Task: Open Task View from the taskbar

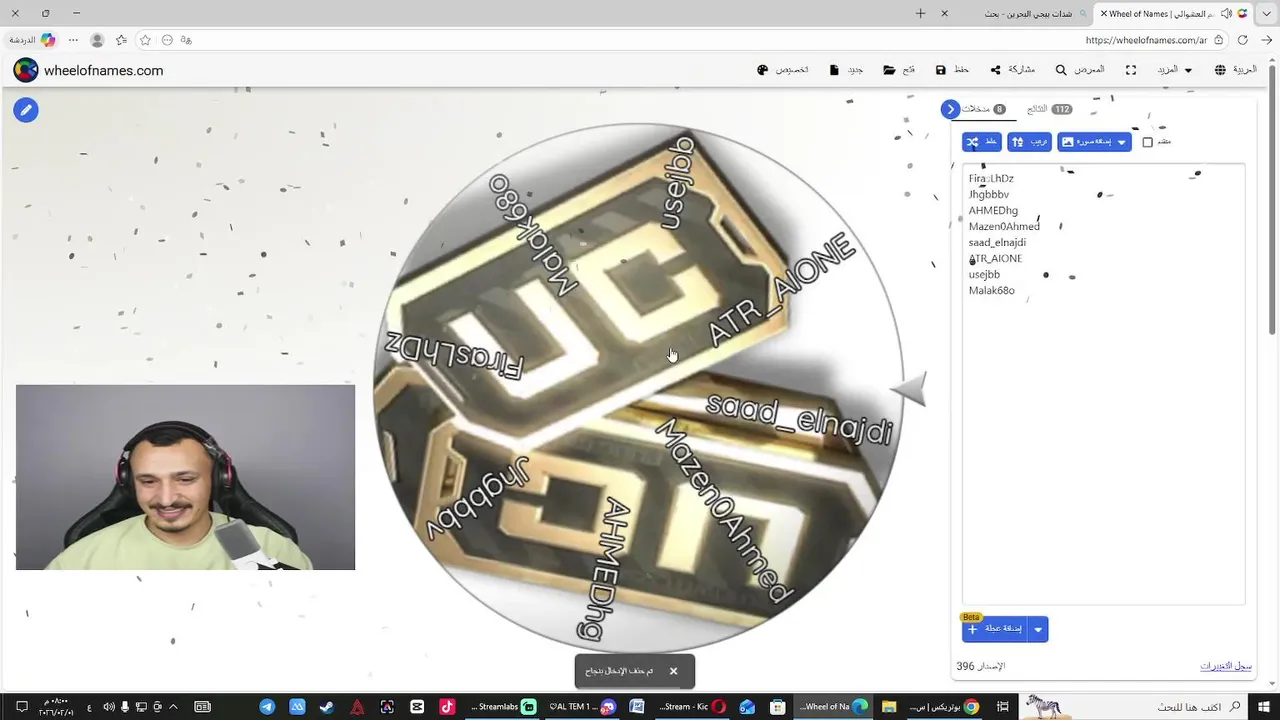Action: [1003, 707]
